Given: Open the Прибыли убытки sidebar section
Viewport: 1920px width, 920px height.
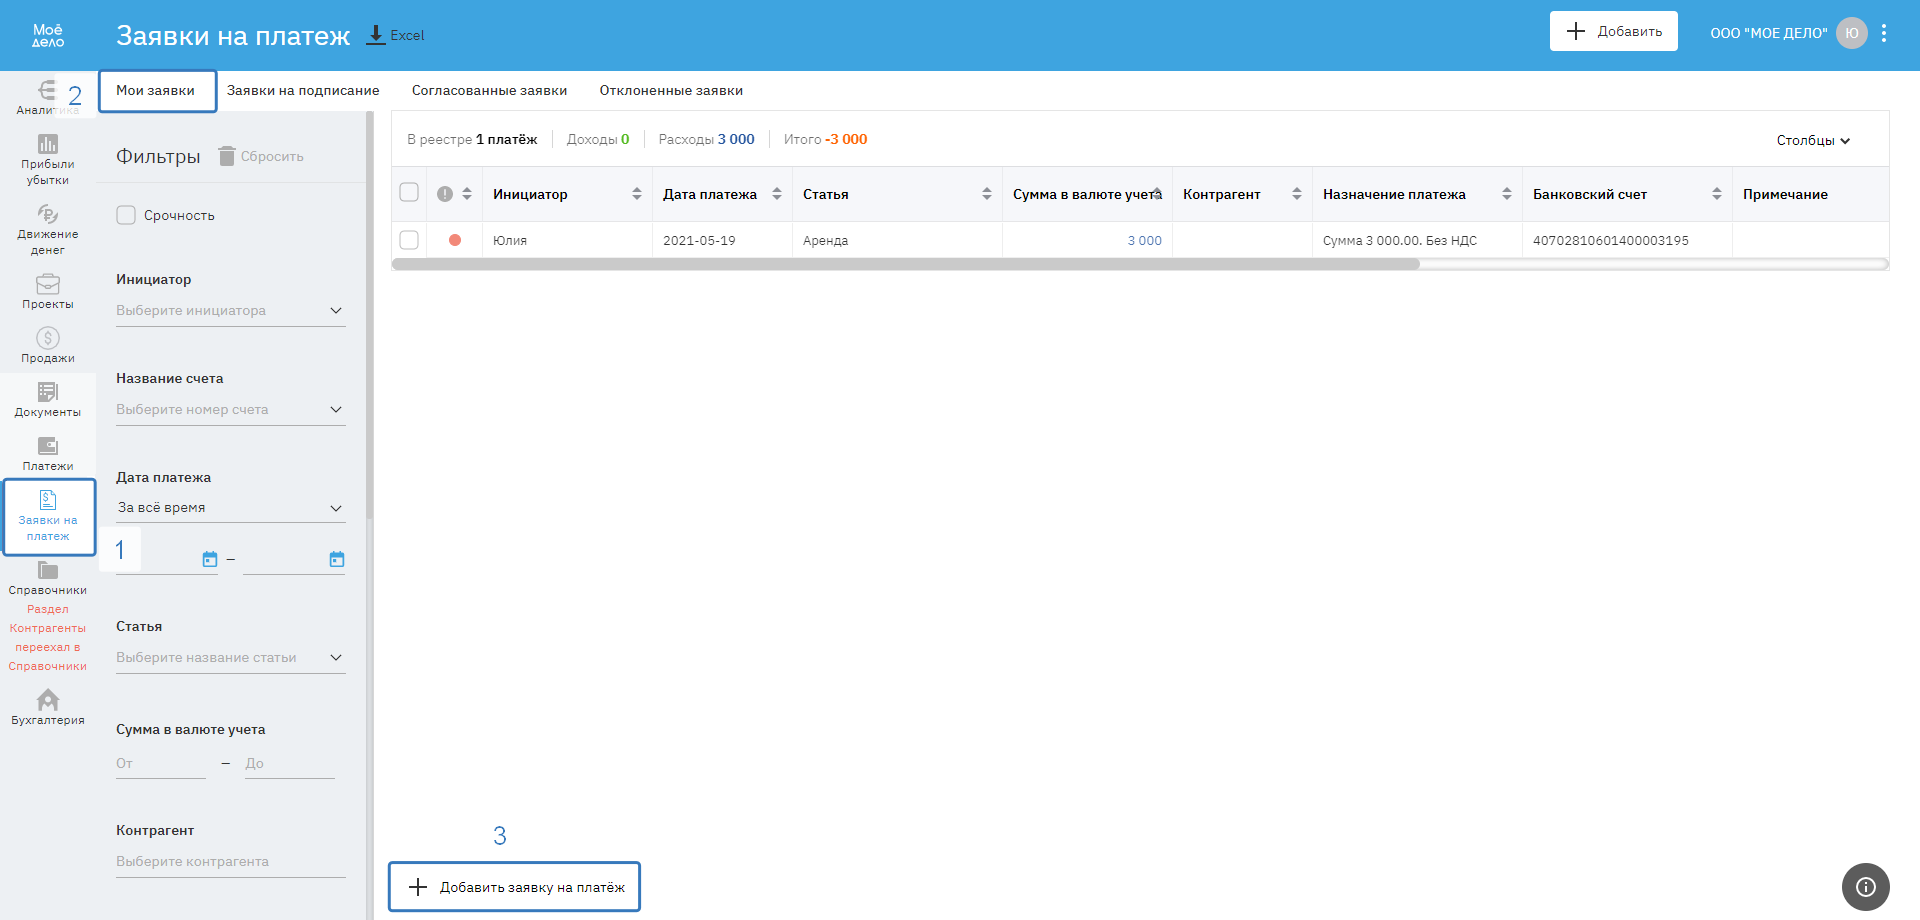Looking at the screenshot, I should pyautogui.click(x=48, y=159).
